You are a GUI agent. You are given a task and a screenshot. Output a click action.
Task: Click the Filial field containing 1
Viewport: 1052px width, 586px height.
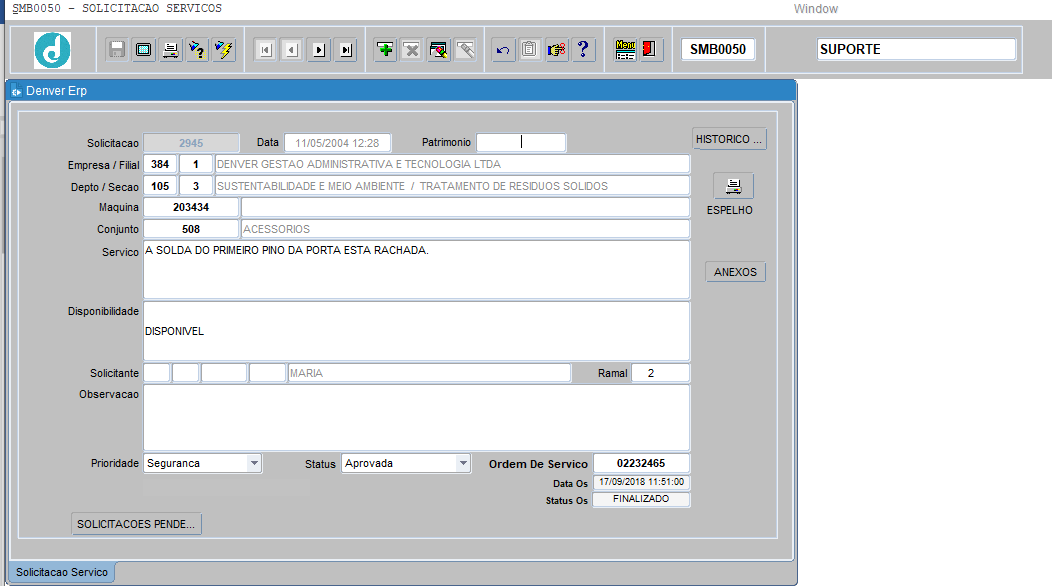click(196, 164)
